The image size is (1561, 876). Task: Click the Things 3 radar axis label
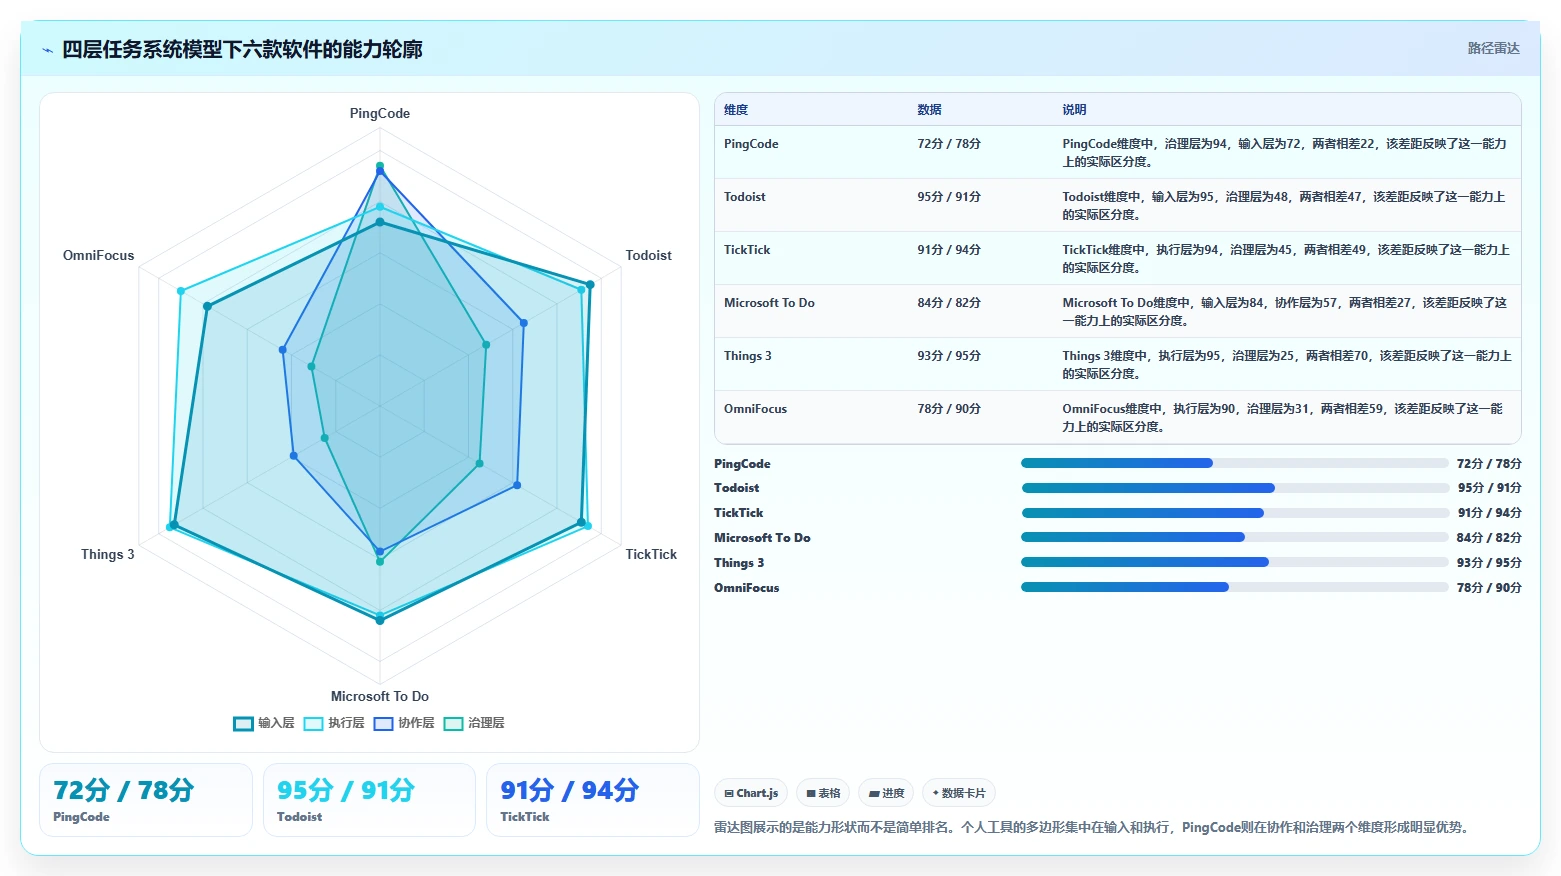(108, 554)
